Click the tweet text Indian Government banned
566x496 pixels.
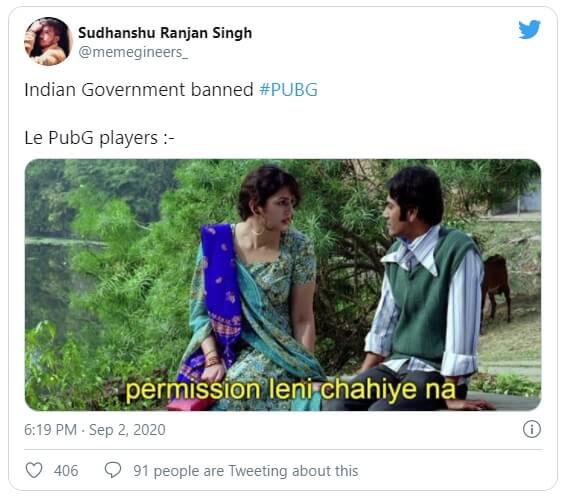[x=139, y=90]
